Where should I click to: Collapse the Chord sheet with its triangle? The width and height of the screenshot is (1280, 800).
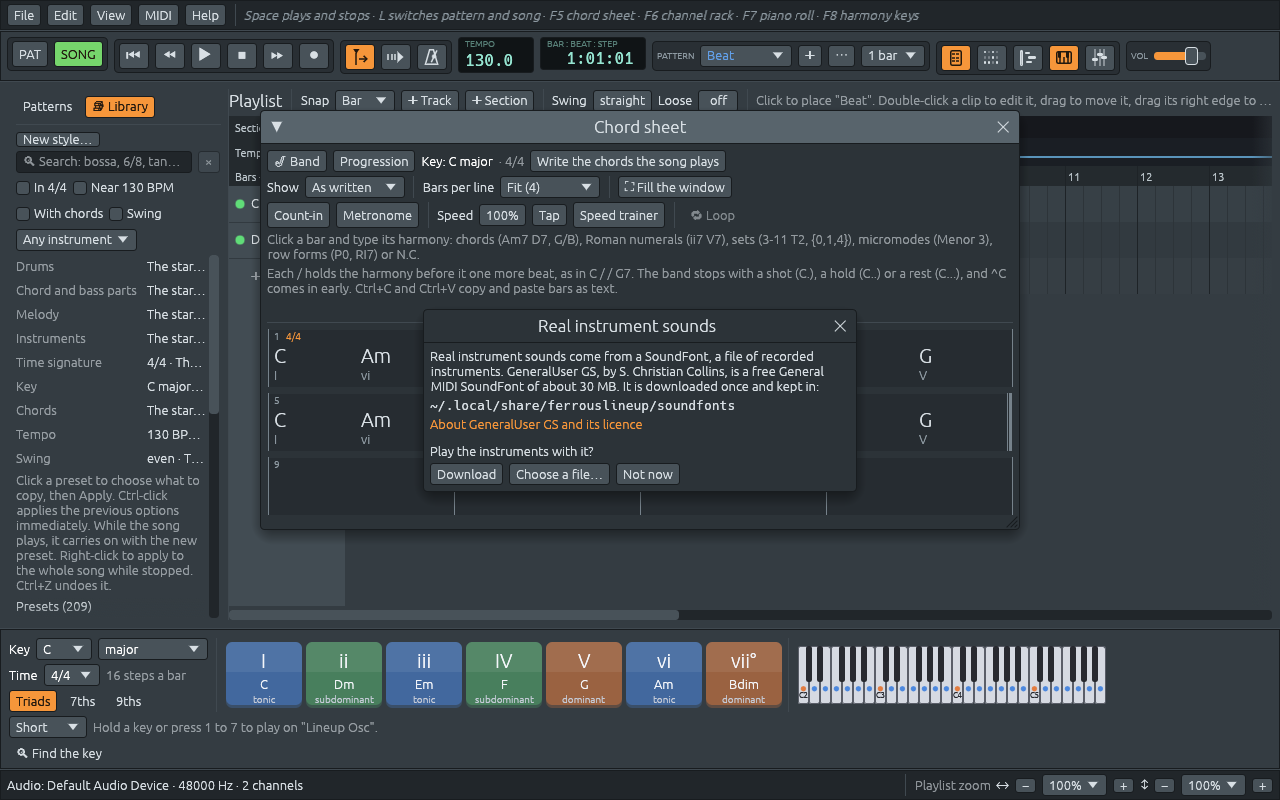(277, 127)
